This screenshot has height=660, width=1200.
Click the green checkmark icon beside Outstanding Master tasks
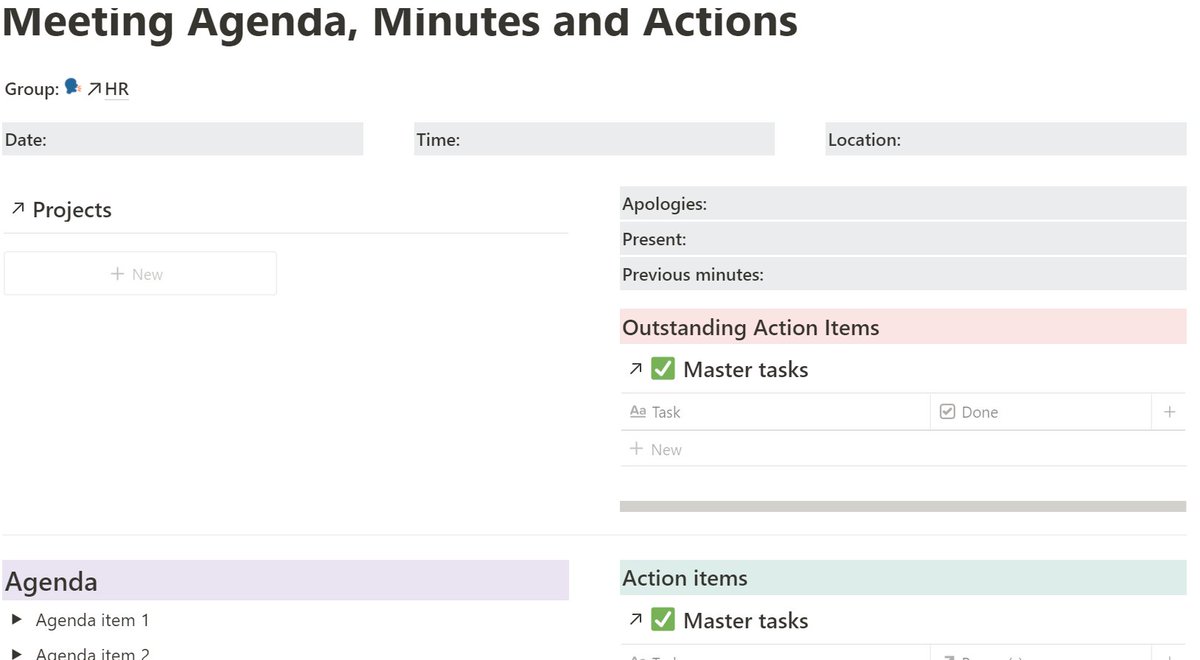(662, 369)
